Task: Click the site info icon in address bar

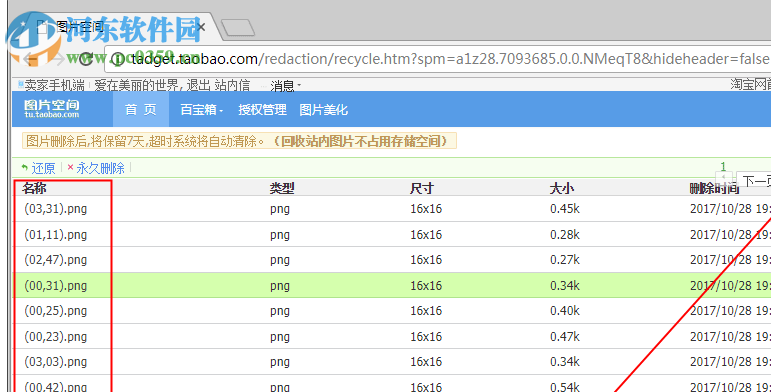Action: click(118, 60)
